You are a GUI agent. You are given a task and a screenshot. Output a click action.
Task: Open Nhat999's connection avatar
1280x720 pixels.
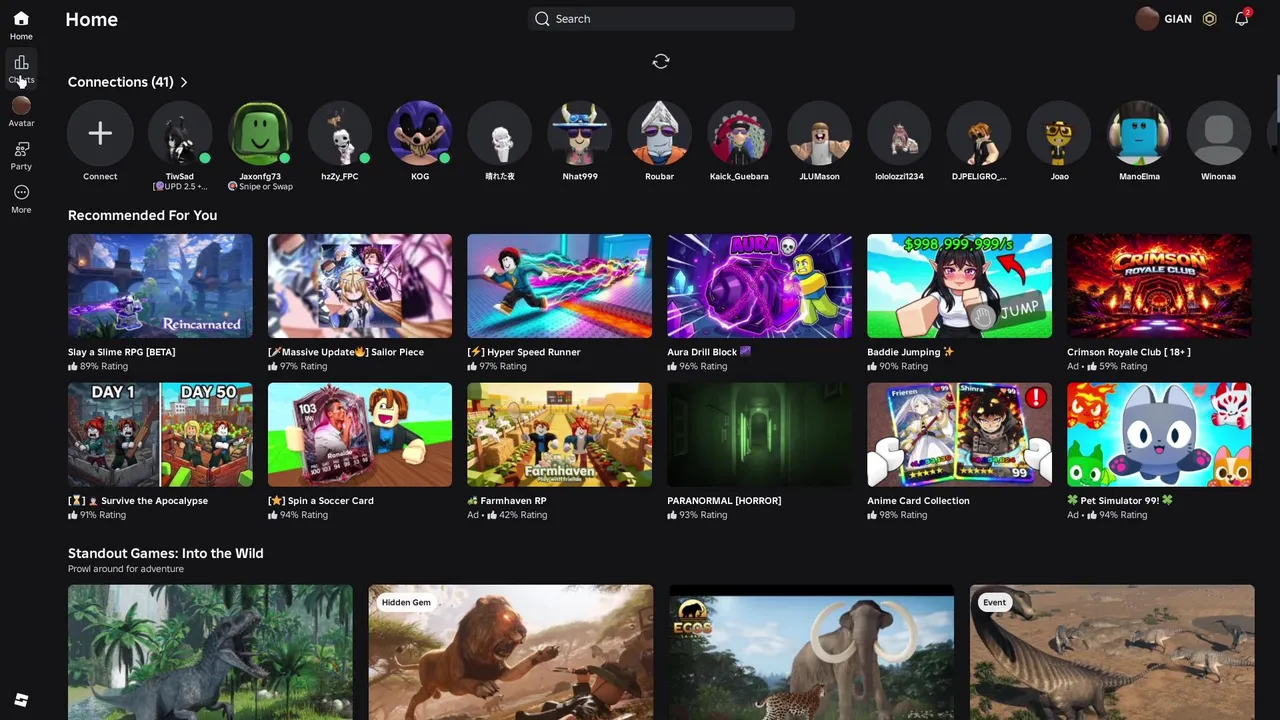[580, 133]
